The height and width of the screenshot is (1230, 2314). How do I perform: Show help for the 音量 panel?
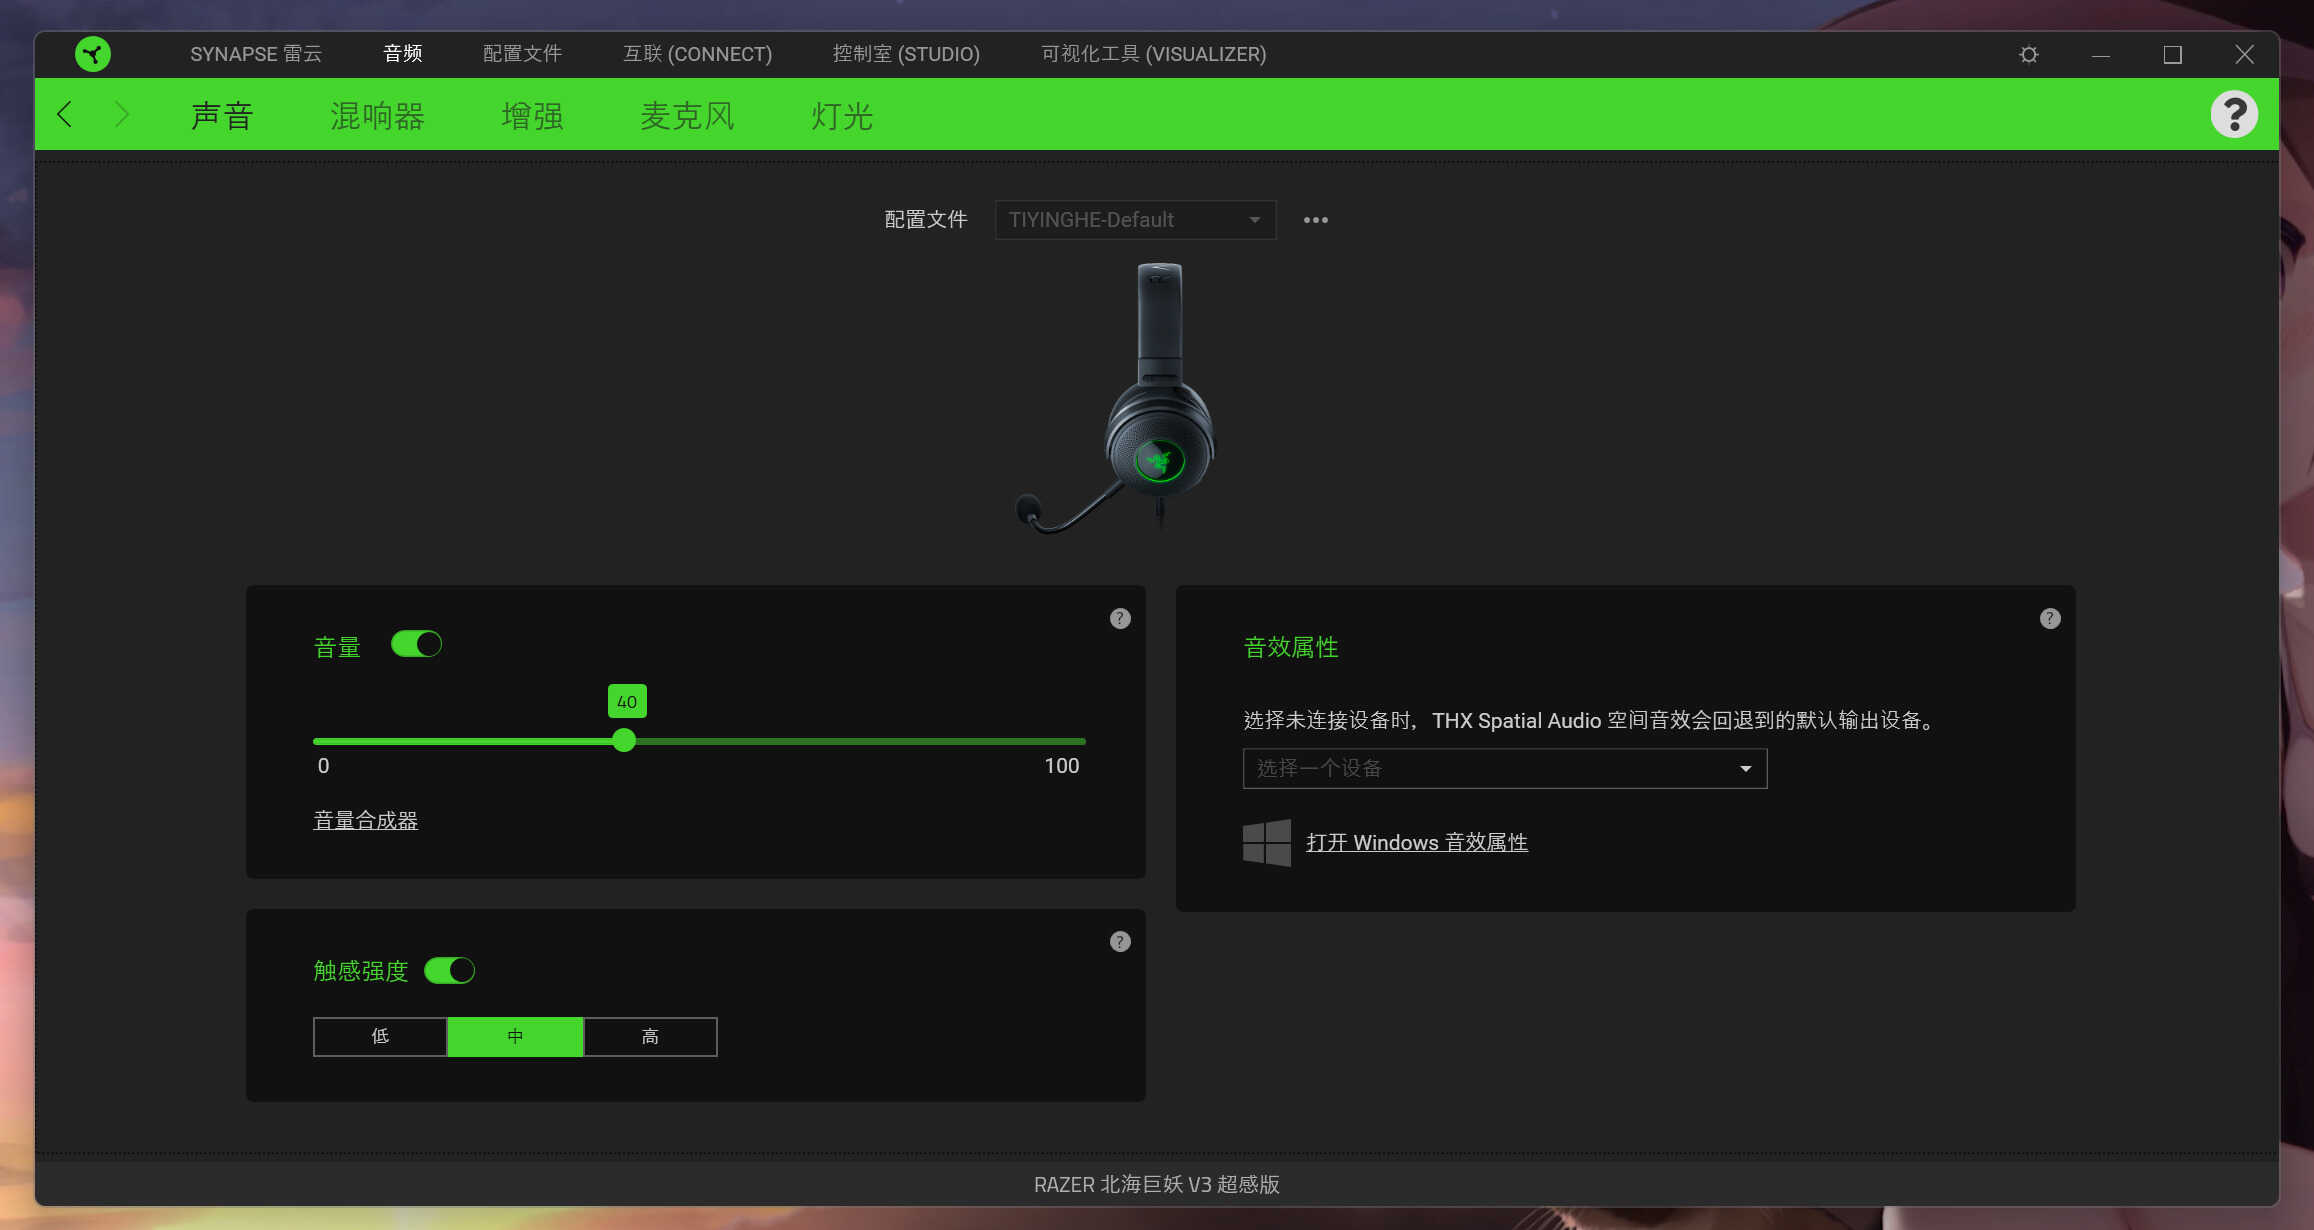(x=1120, y=618)
